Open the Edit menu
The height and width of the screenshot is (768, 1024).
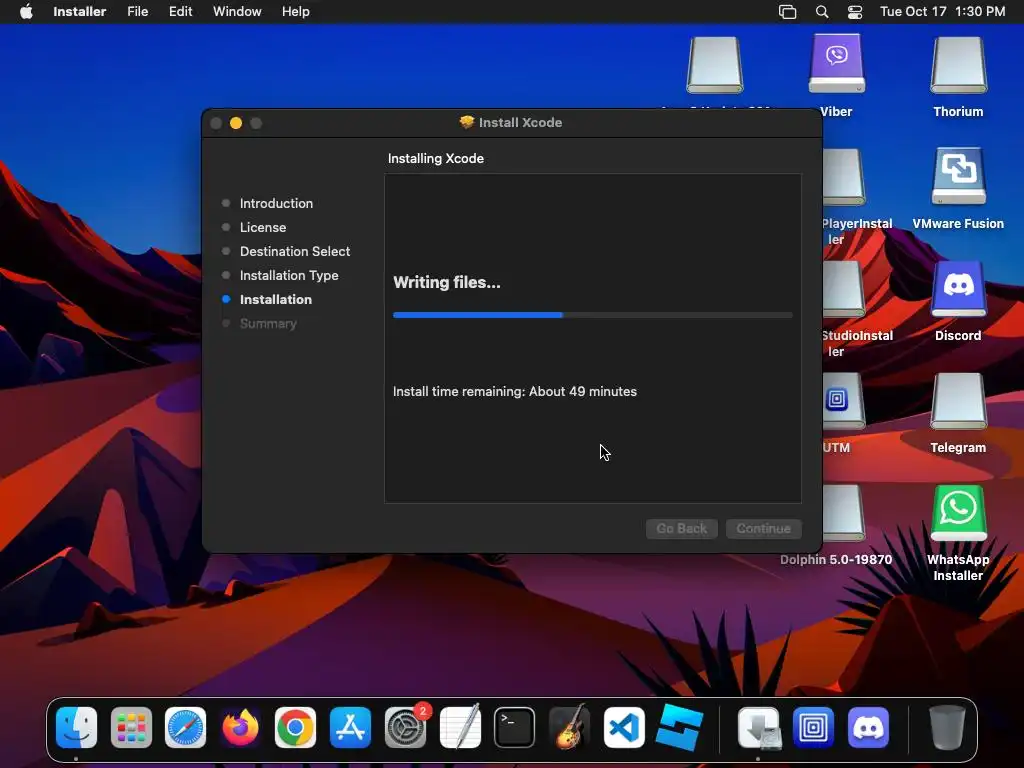pyautogui.click(x=180, y=12)
